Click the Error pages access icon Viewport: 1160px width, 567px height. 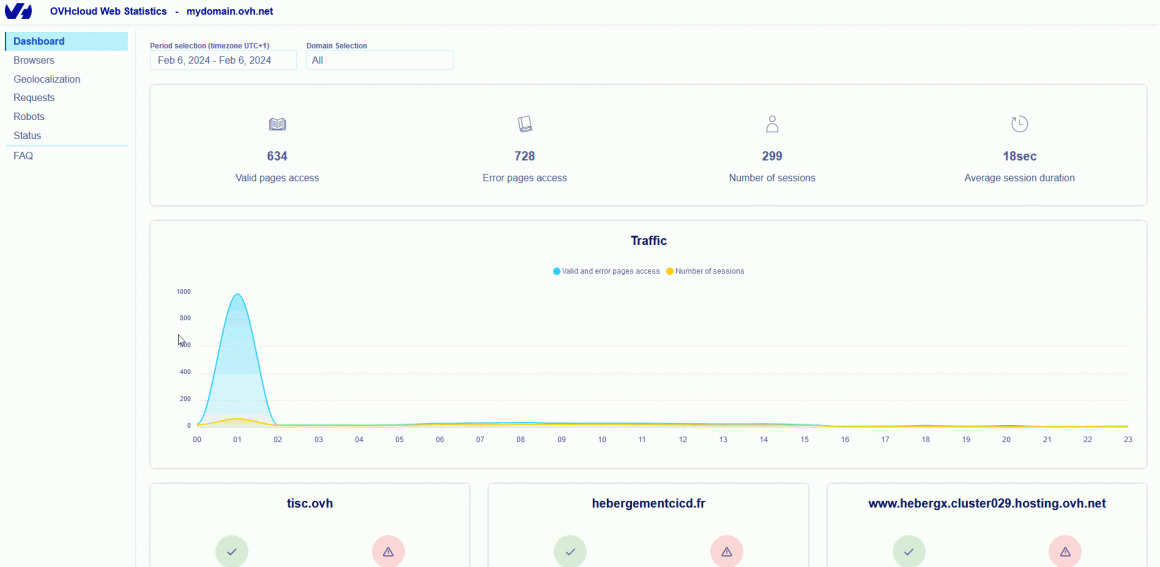click(x=525, y=124)
